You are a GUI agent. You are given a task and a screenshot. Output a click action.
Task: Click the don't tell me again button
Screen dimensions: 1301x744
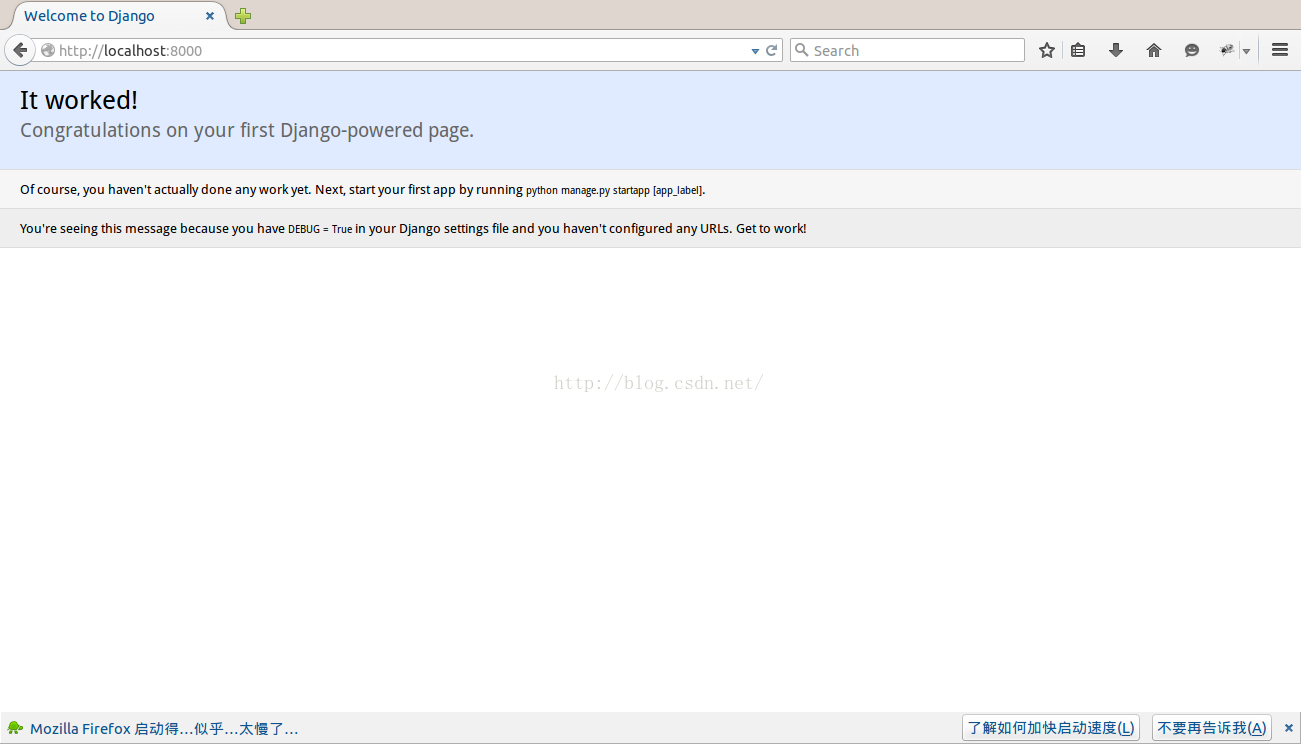click(x=1212, y=728)
